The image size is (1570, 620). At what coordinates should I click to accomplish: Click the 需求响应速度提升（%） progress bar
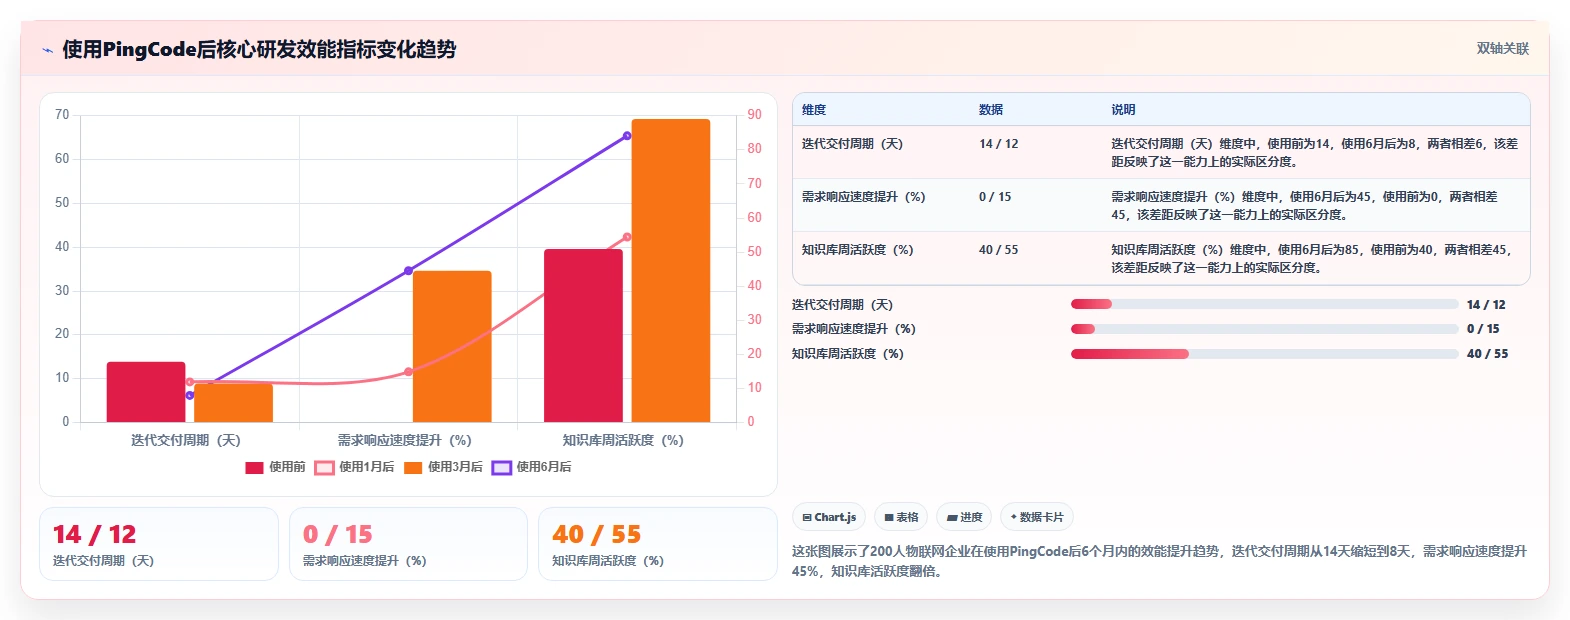click(x=1264, y=329)
